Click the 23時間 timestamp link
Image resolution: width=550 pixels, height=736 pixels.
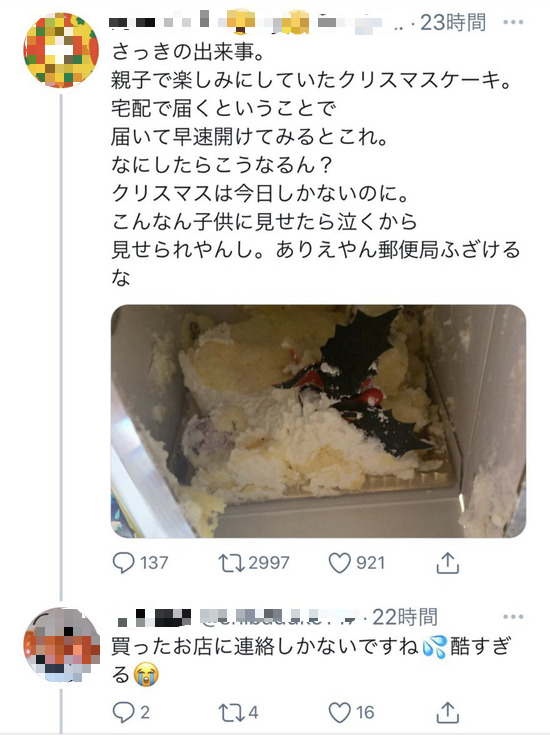click(x=453, y=22)
